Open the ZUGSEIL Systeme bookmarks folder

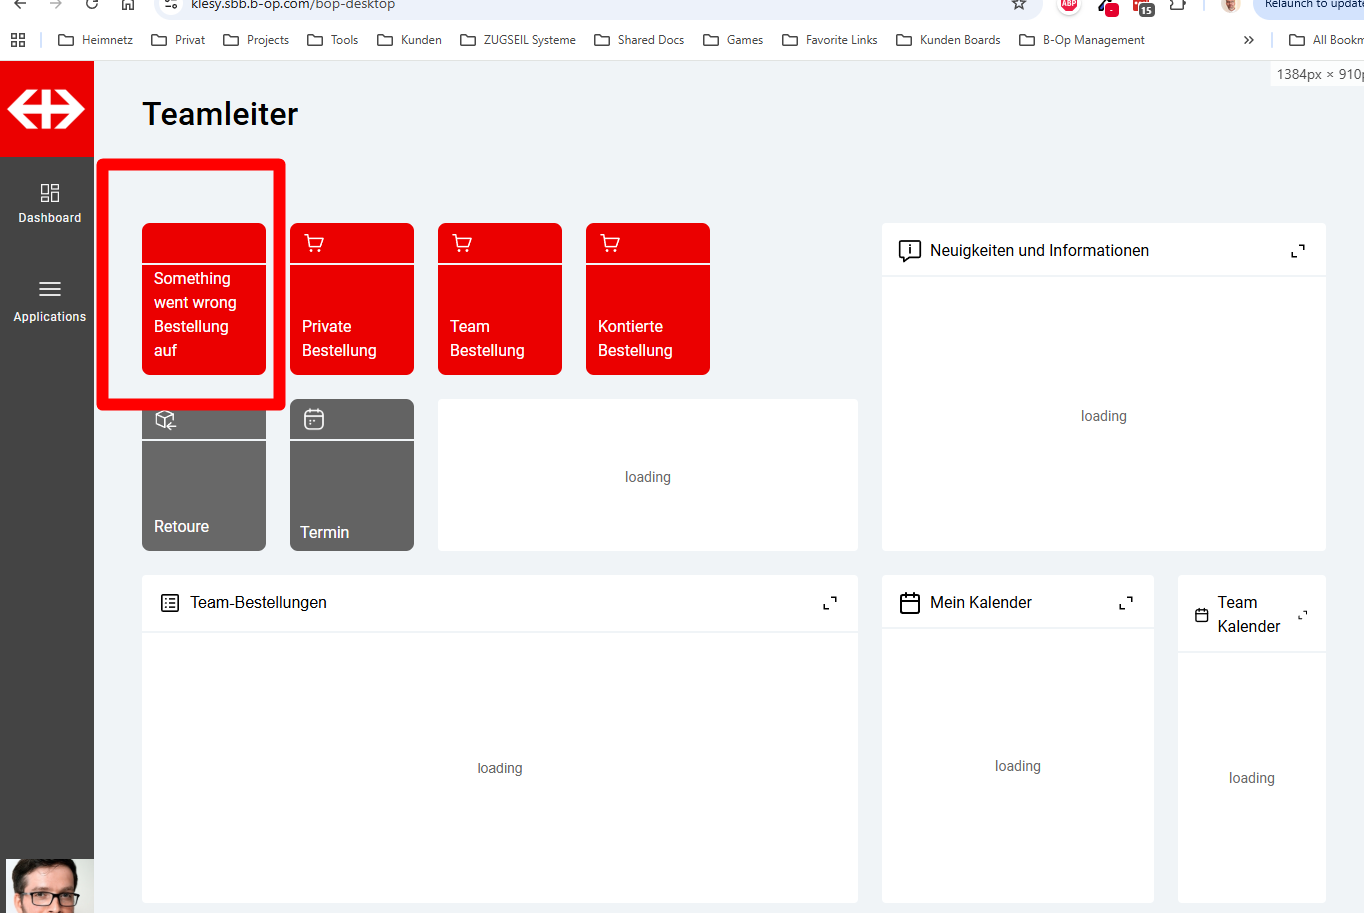tap(518, 40)
